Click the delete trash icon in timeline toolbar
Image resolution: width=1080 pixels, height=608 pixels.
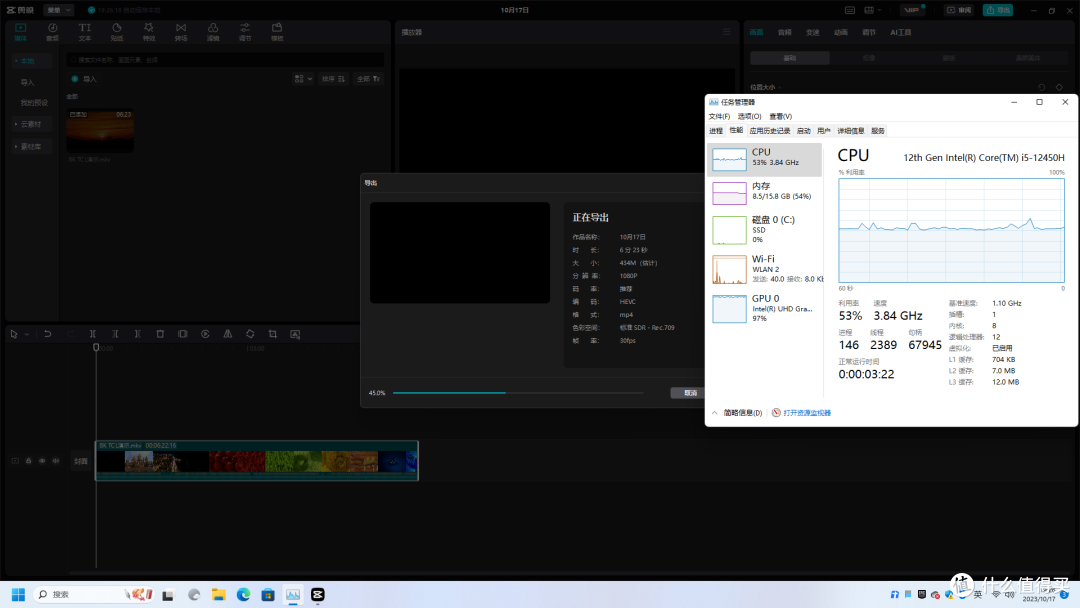(x=160, y=334)
